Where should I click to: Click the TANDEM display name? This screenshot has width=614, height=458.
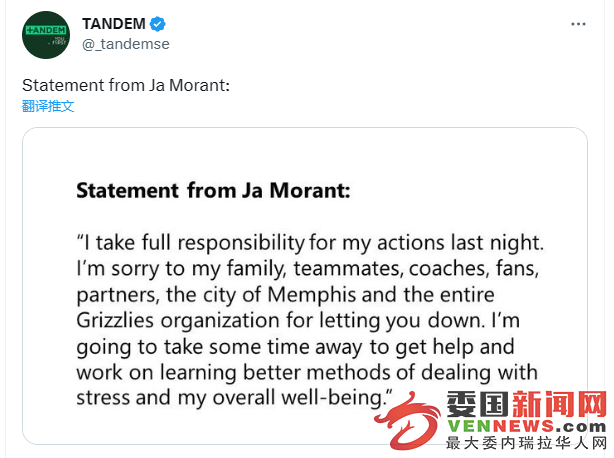pos(114,24)
